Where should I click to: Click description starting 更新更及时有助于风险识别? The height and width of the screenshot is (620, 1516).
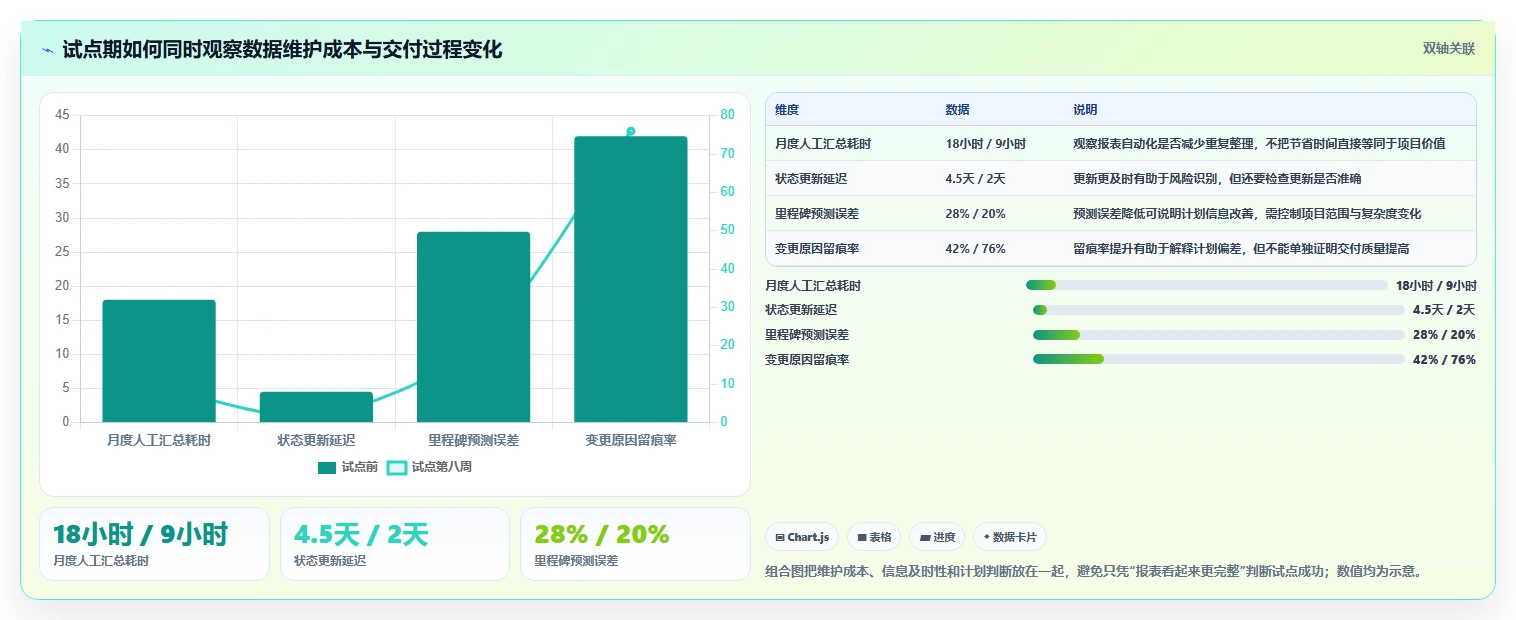click(1217, 179)
